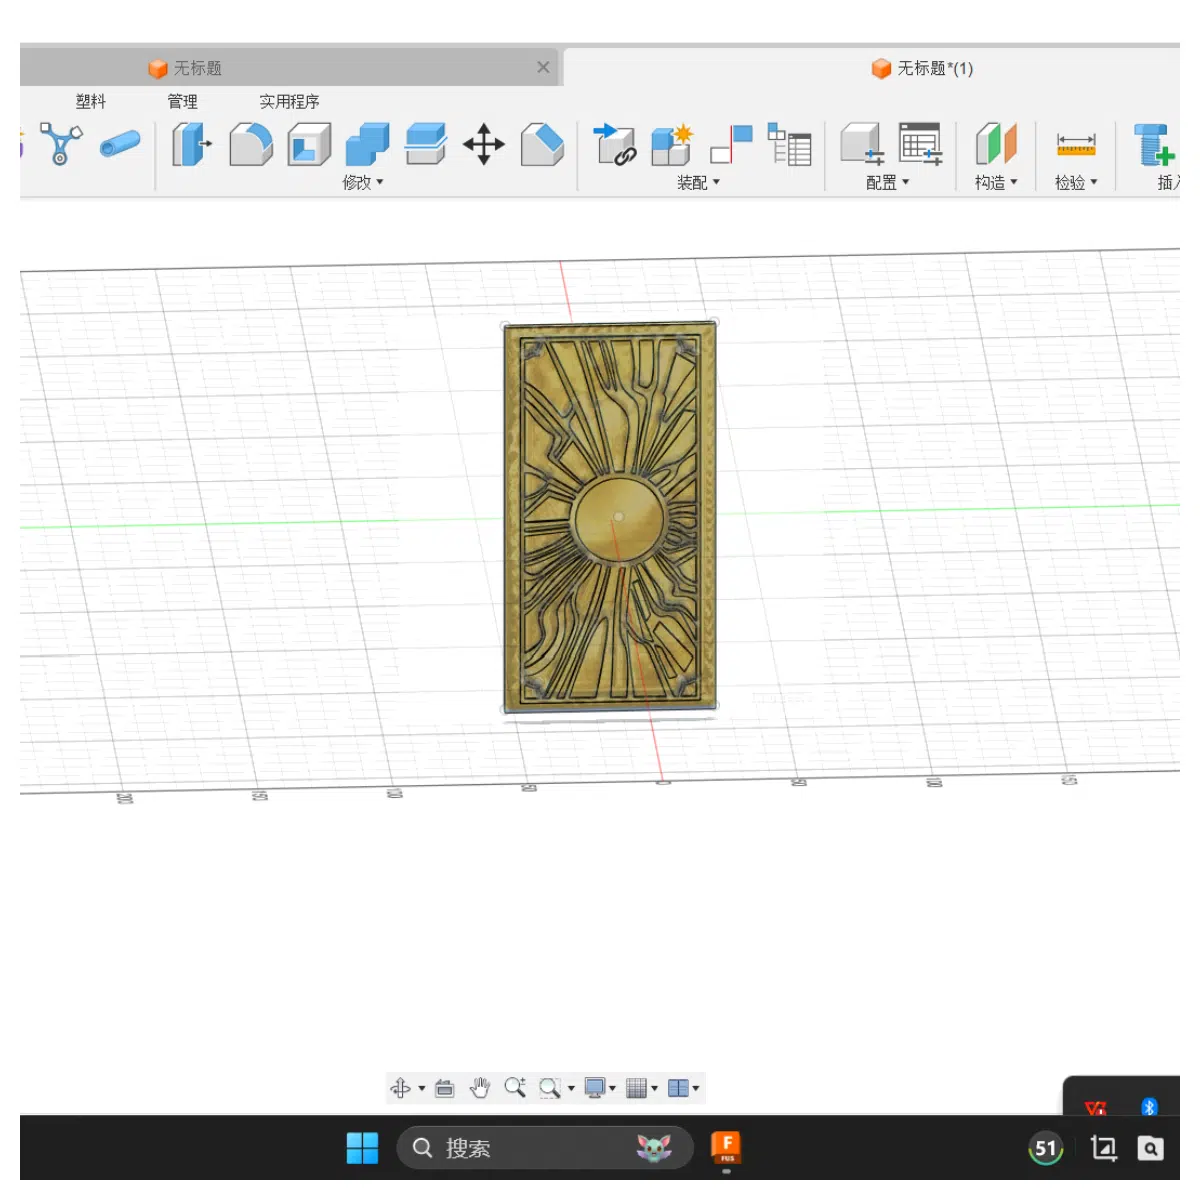1200x1200 pixels.
Task: Expand the 装配 dropdown
Action: pyautogui.click(x=698, y=182)
